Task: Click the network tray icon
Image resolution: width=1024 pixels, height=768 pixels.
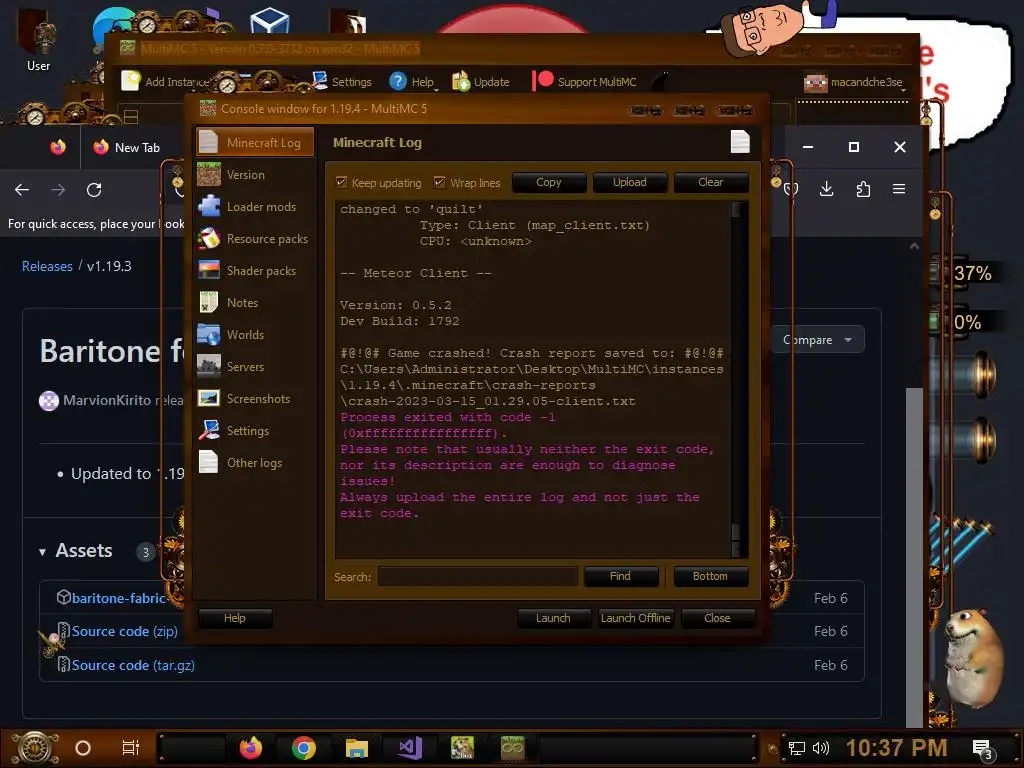Action: (797, 748)
